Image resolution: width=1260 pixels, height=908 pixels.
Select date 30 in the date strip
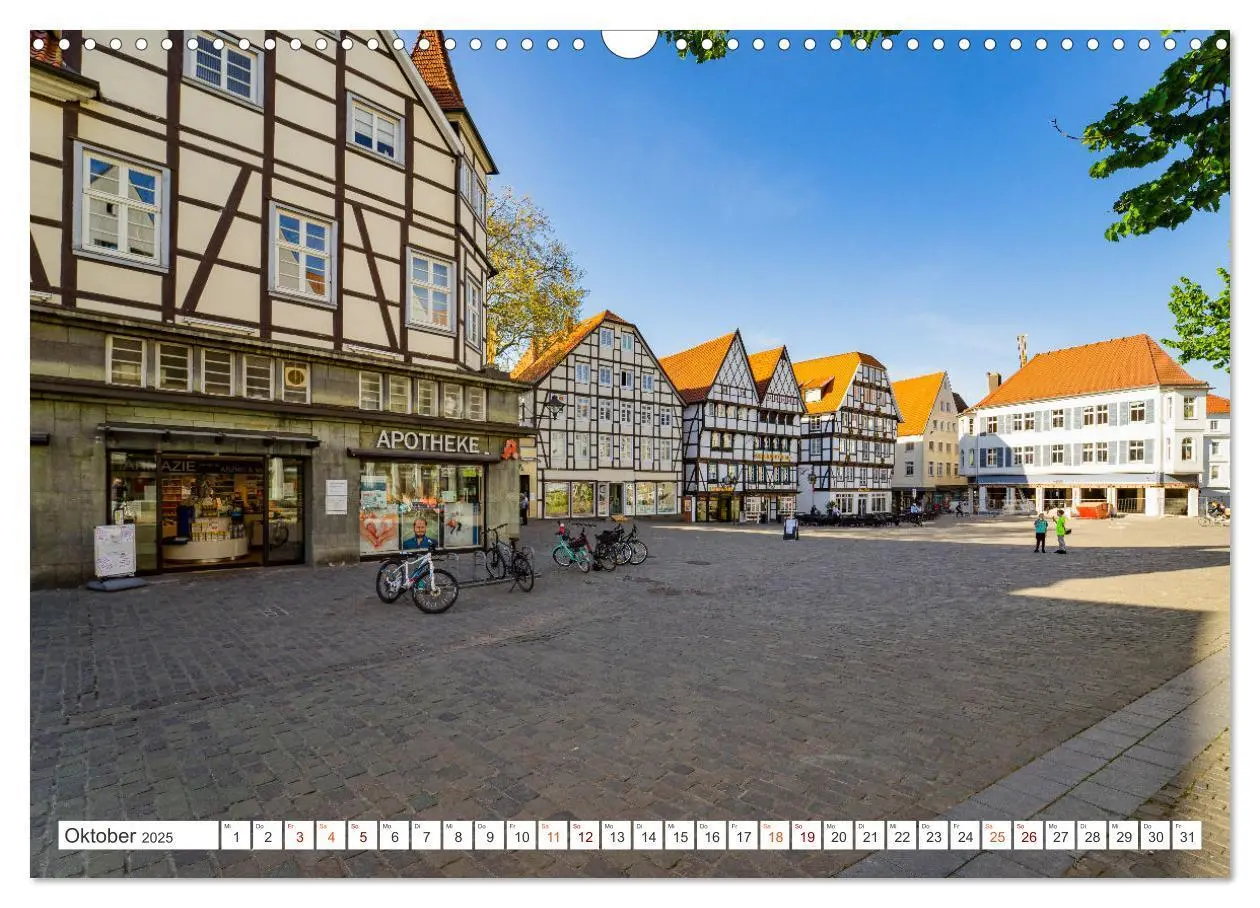[x=1154, y=836]
